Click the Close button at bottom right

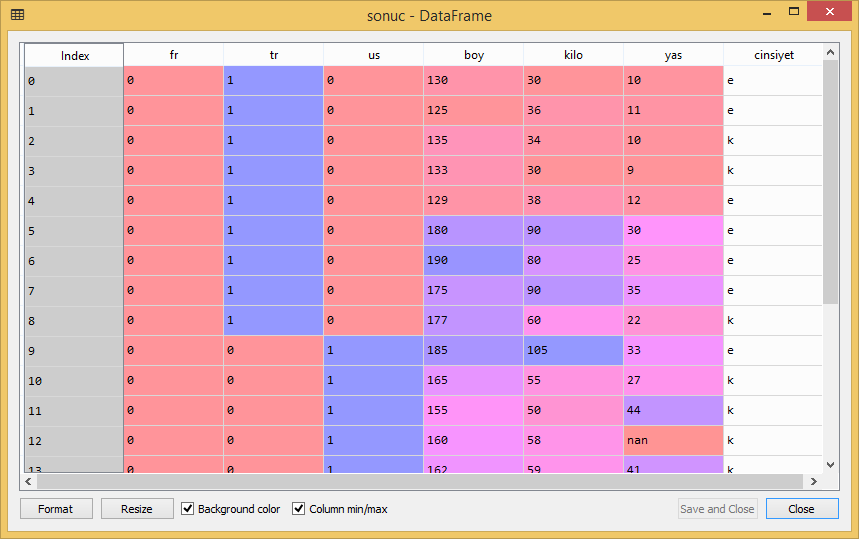pyautogui.click(x=802, y=509)
